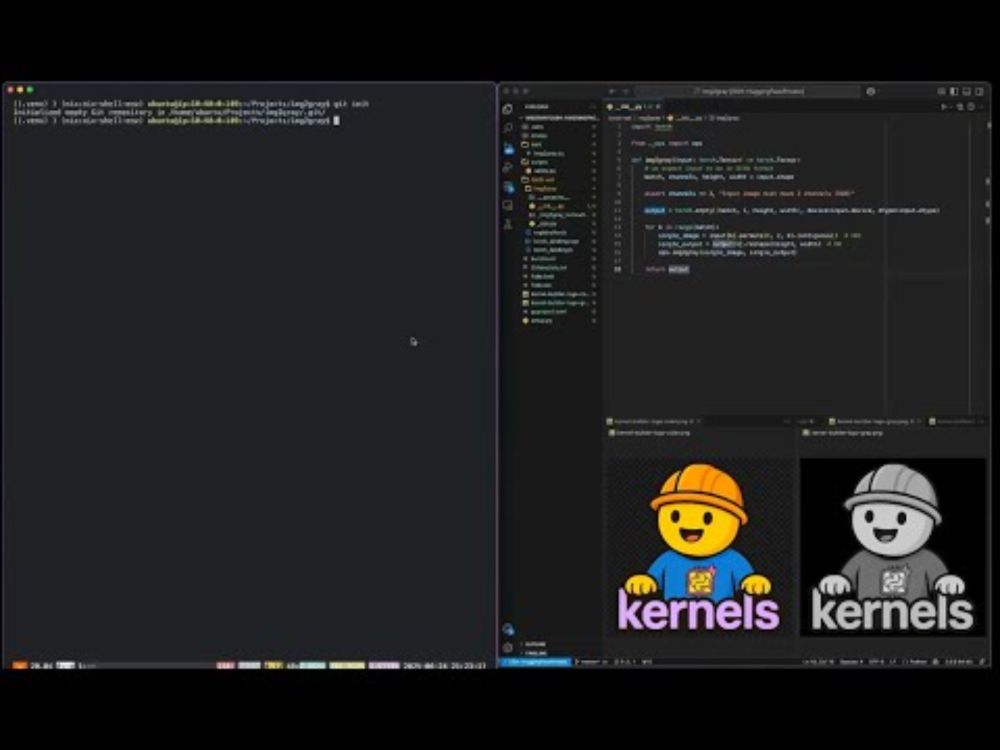Click the grayscale kernels logo image preview
This screenshot has height=750, width=1000.
[893, 547]
